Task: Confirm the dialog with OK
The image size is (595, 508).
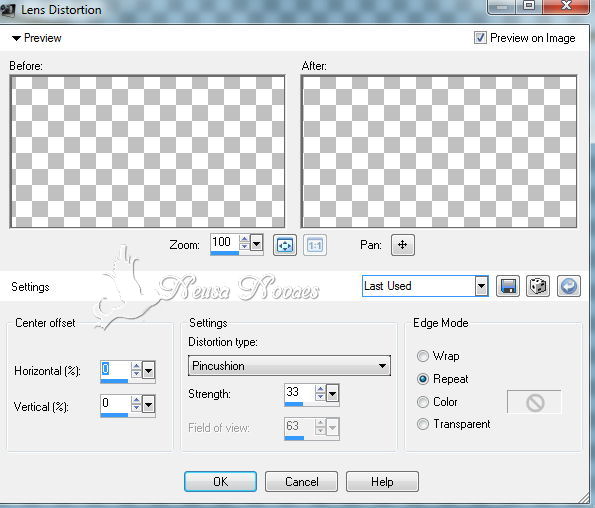Action: point(220,481)
